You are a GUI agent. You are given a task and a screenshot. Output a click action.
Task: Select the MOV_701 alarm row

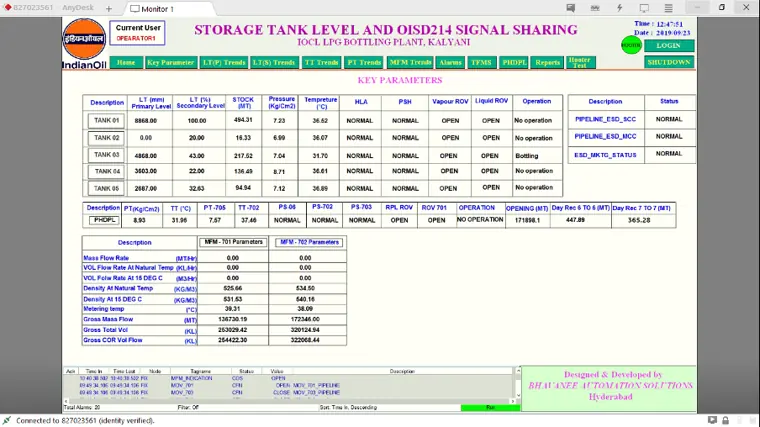pos(288,385)
